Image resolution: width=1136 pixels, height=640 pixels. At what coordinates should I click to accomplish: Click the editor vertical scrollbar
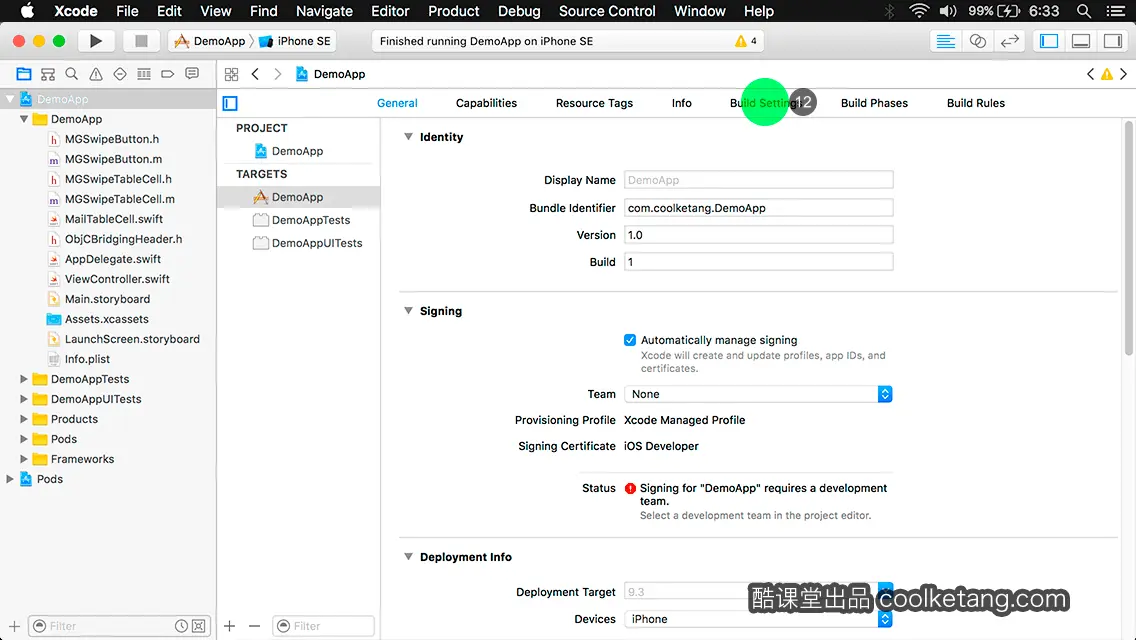coord(1129,239)
